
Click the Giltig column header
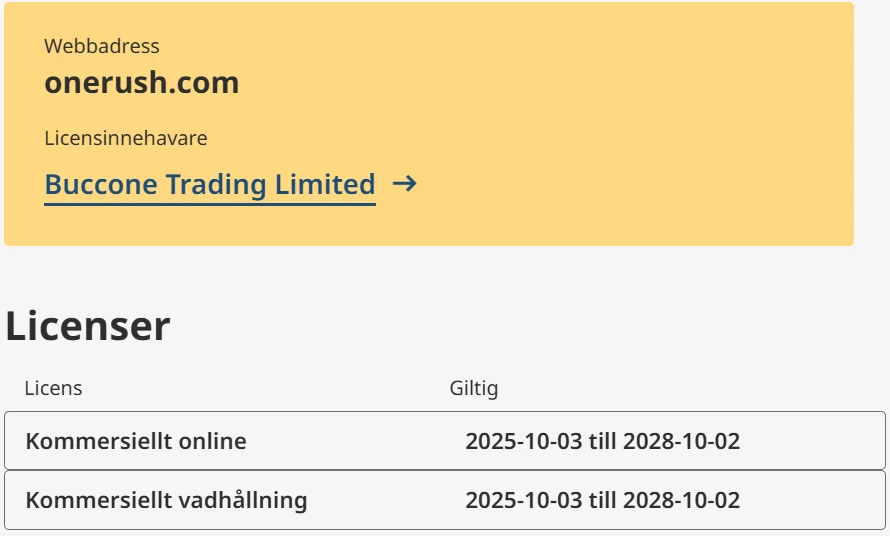coord(474,388)
